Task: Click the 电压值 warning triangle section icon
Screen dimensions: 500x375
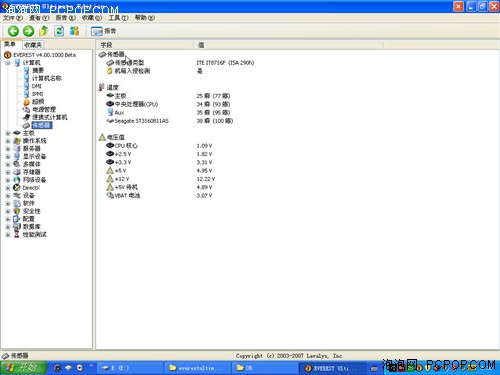Action: (x=102, y=137)
